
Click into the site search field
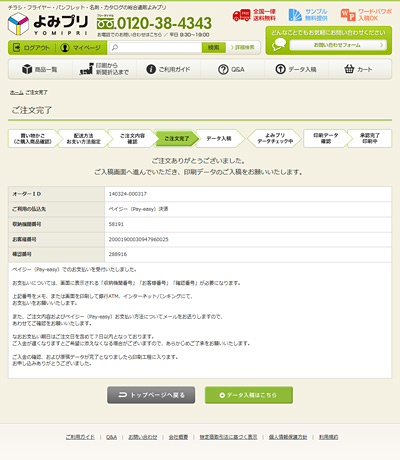click(155, 48)
